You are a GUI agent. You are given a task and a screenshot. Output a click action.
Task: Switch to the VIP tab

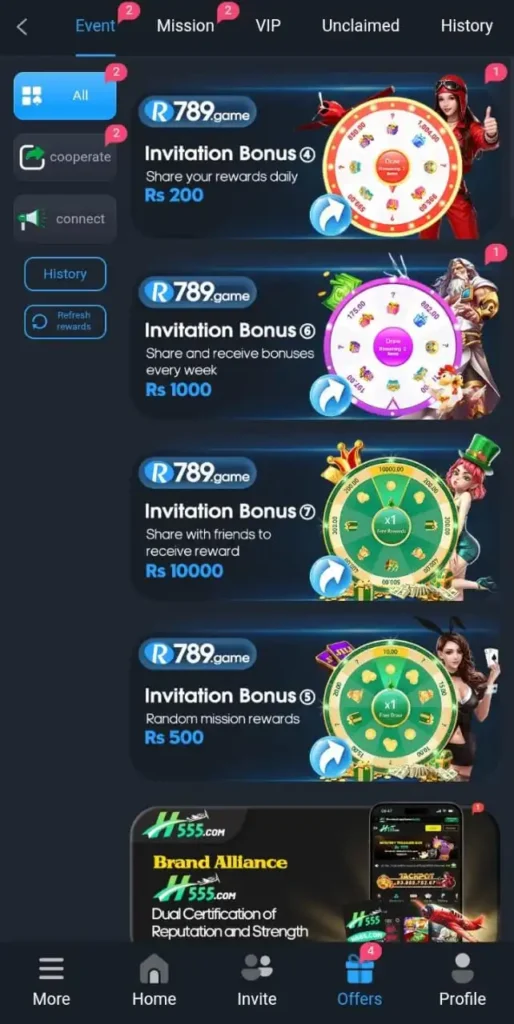tap(268, 26)
